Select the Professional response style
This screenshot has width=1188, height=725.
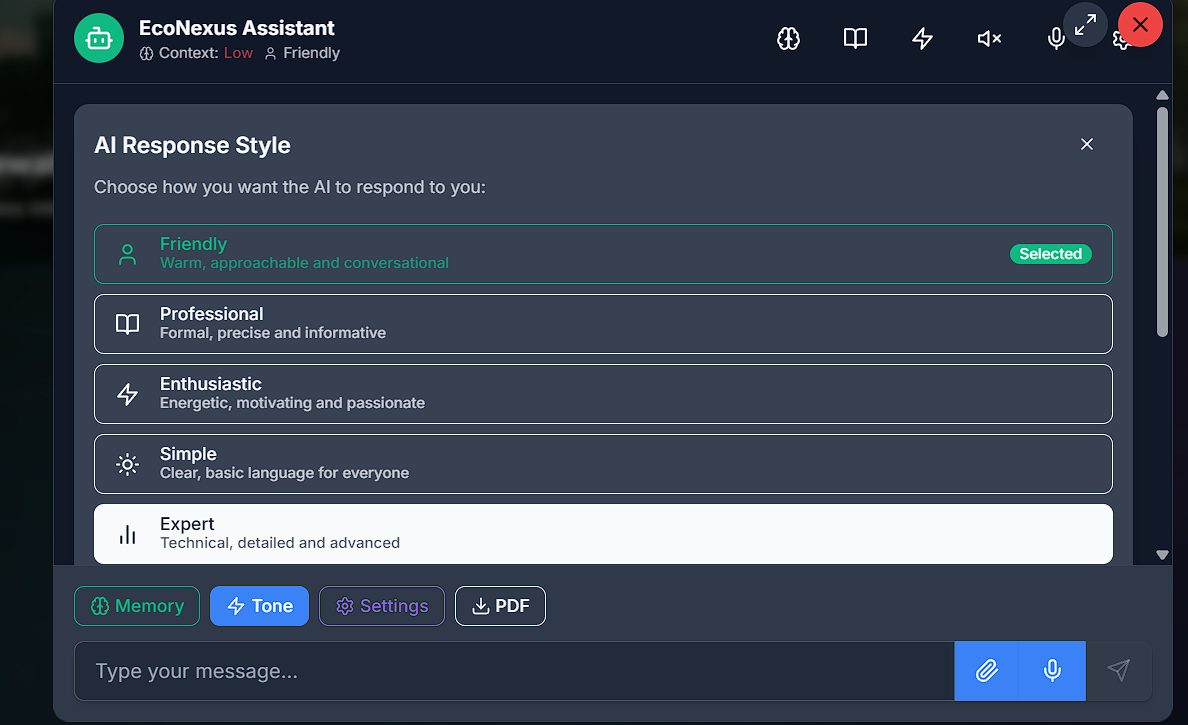(x=603, y=324)
